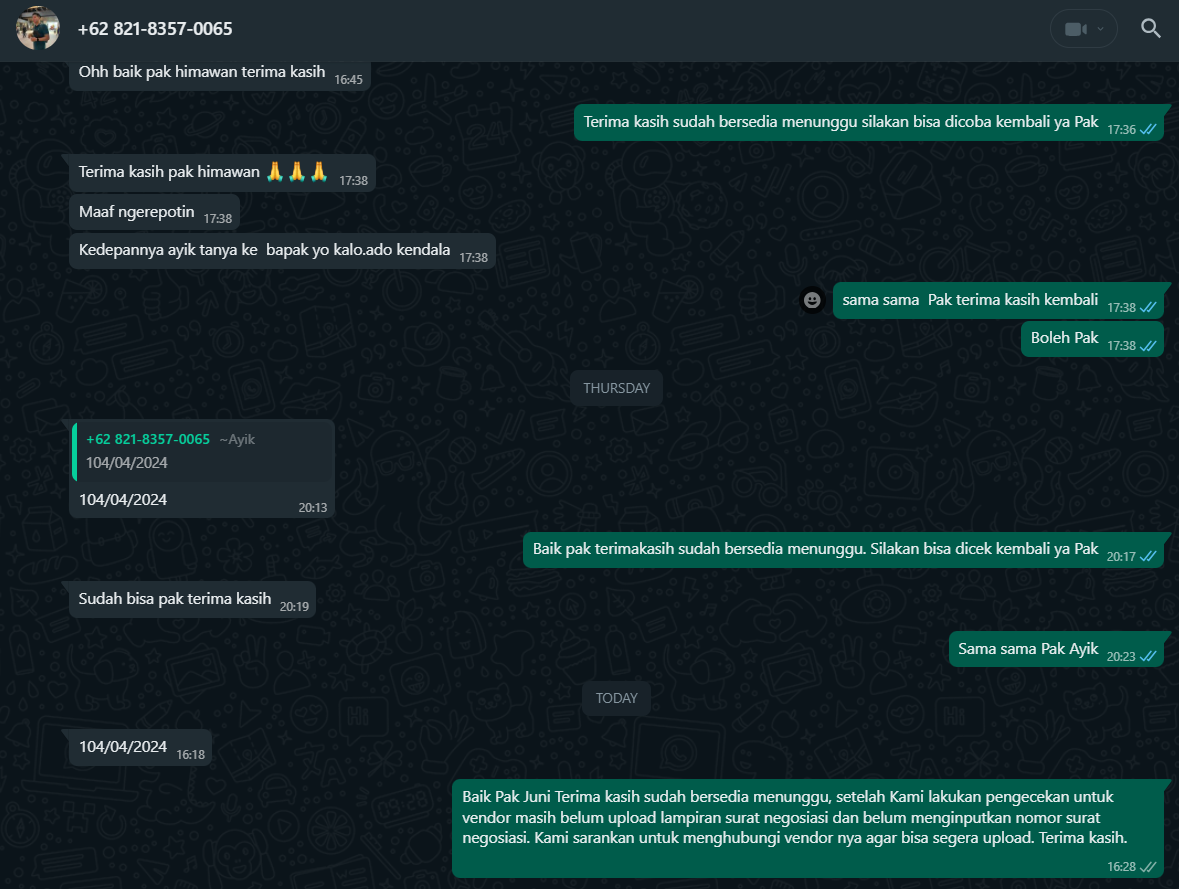1179x889 pixels.
Task: Click the 'Sudah bisa pak terima kasih' message
Action: pos(175,599)
